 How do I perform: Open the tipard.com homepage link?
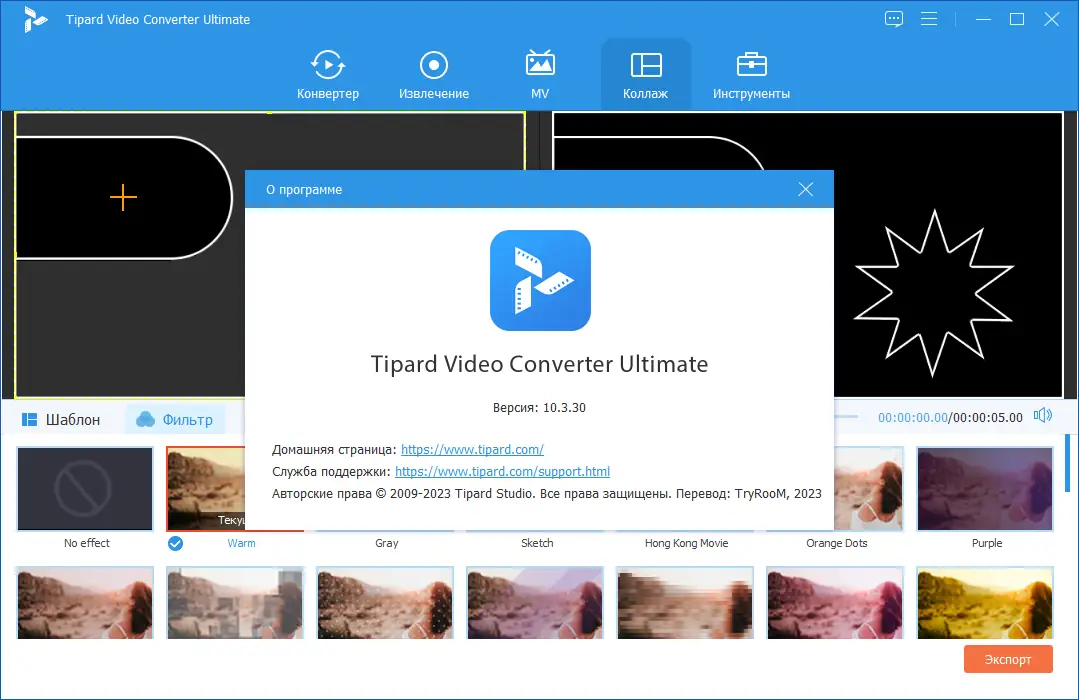click(x=472, y=449)
